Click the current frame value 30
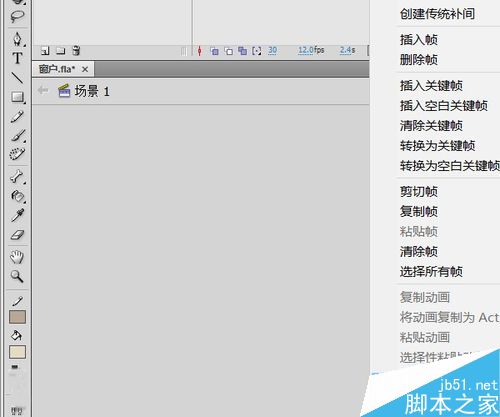The width and height of the screenshot is (500, 417). (272, 50)
